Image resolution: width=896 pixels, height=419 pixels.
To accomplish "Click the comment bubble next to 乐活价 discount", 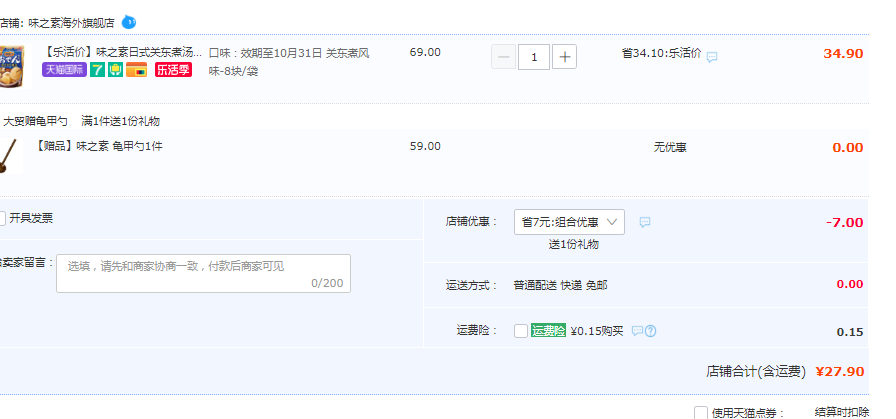I will point(712,57).
